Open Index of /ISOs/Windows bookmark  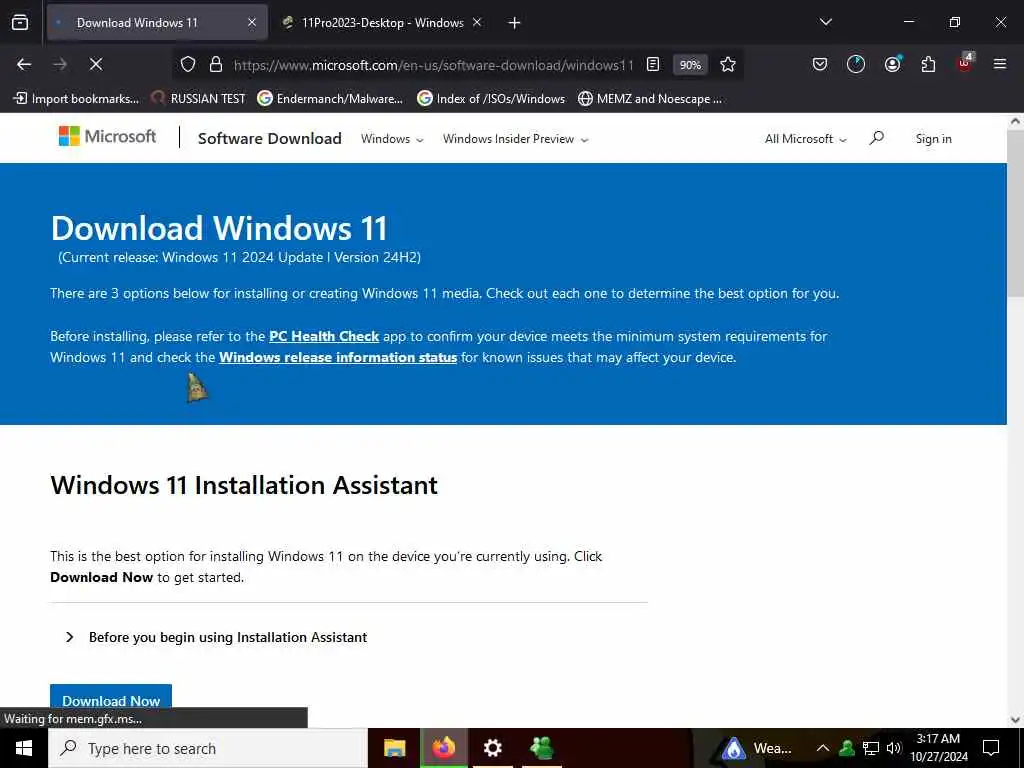491,99
